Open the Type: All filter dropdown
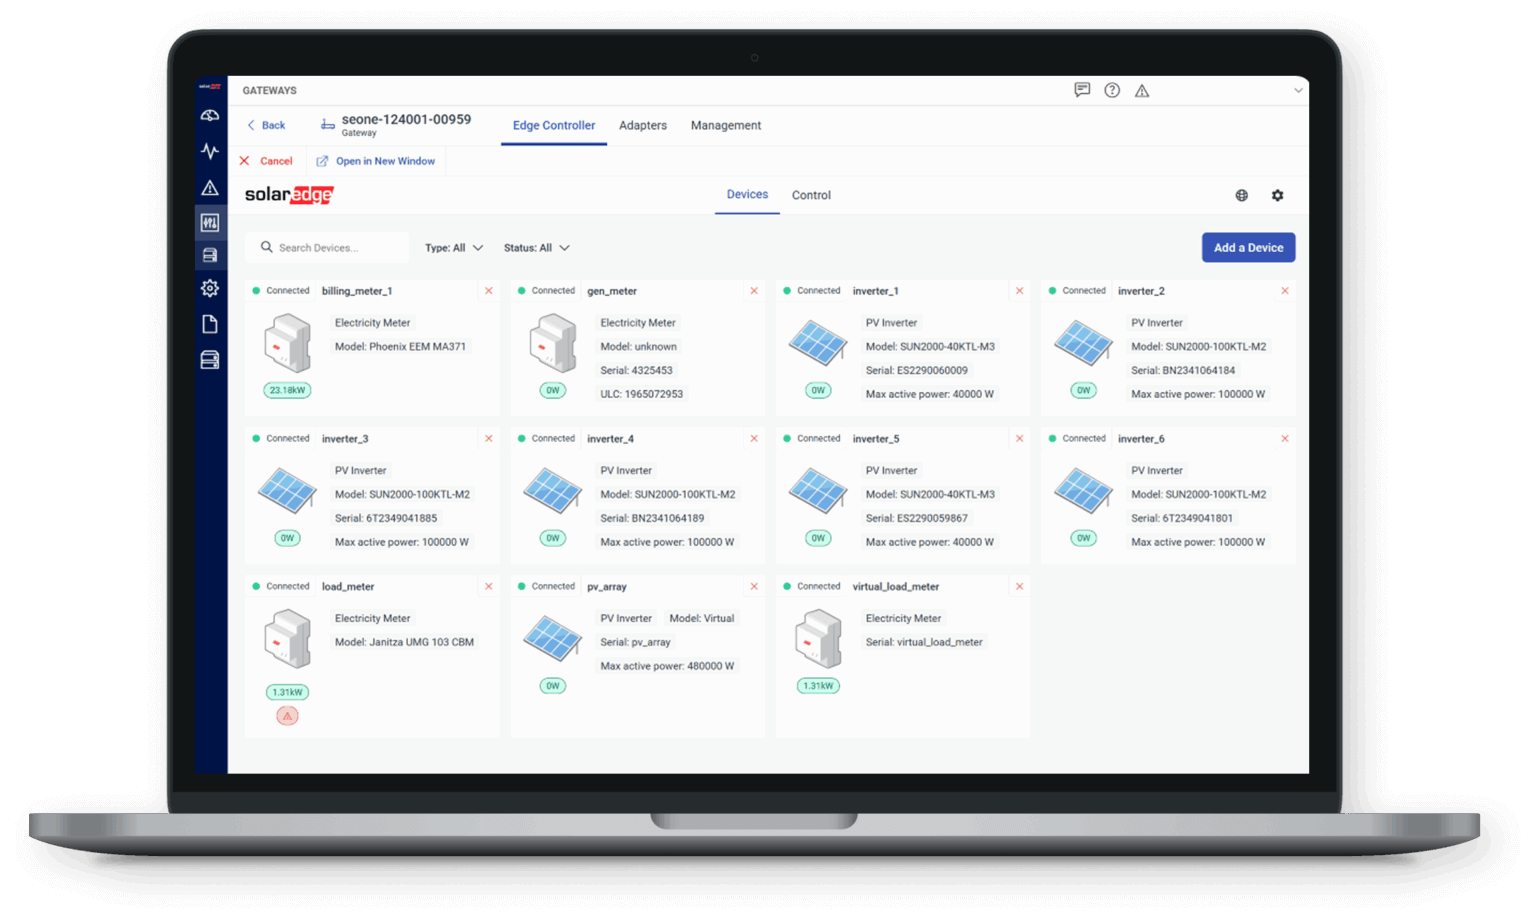The image size is (1536, 918). pos(453,247)
